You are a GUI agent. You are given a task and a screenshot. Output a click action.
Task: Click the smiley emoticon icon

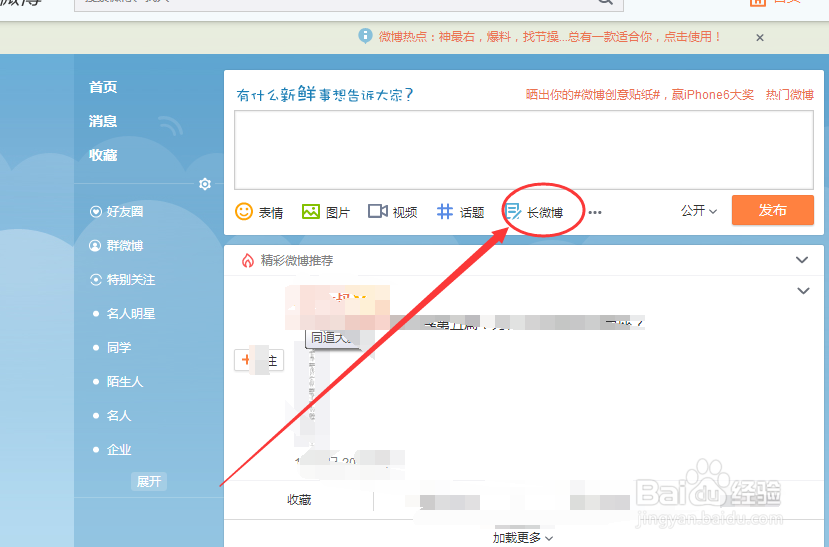coord(244,211)
